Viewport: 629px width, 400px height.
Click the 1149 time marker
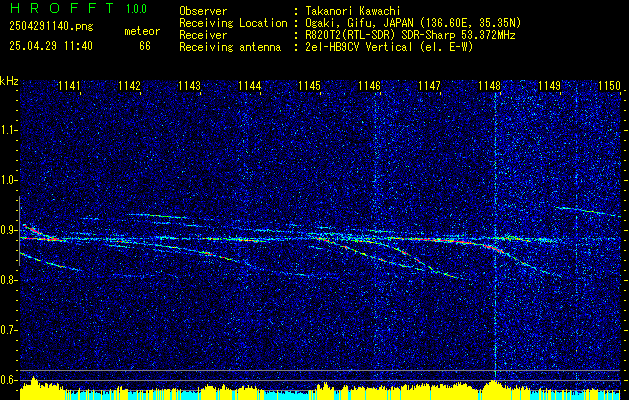click(549, 85)
